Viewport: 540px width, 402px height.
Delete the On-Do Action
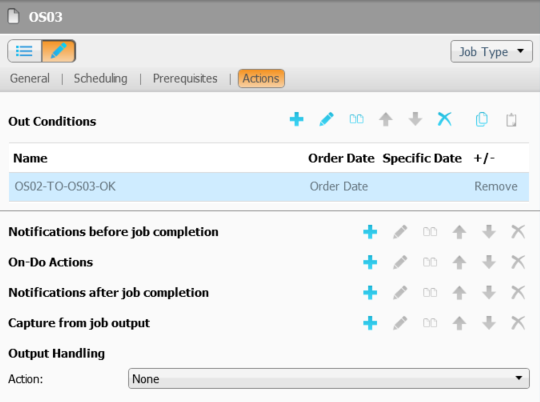click(x=518, y=262)
